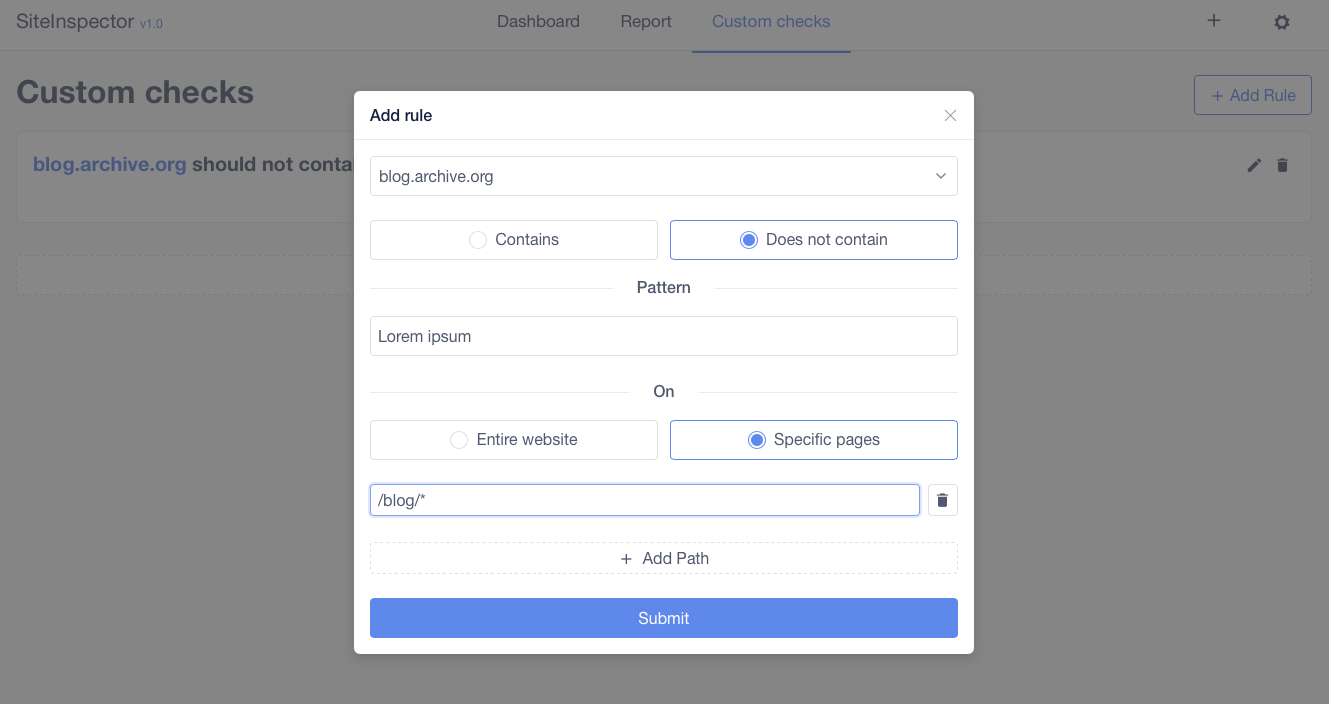
Task: Select the Contains radio button
Action: (513, 239)
